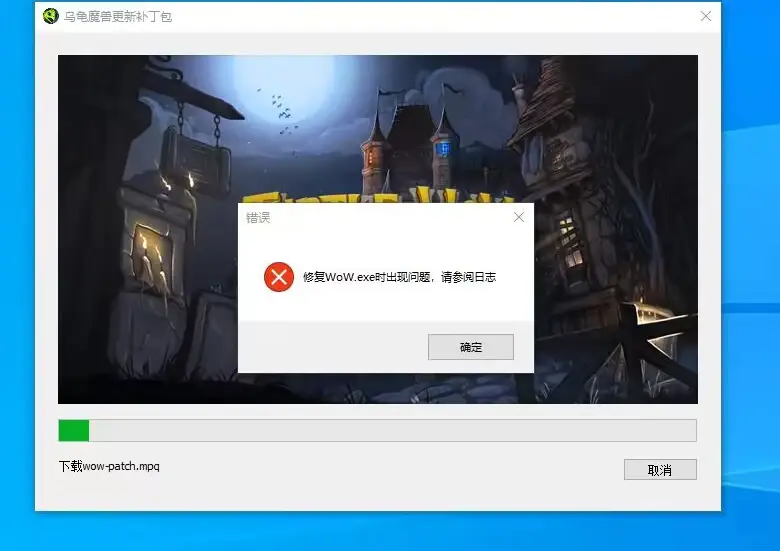The width and height of the screenshot is (780, 551).
Task: Click the 确定 button in error dialog
Action: [471, 347]
